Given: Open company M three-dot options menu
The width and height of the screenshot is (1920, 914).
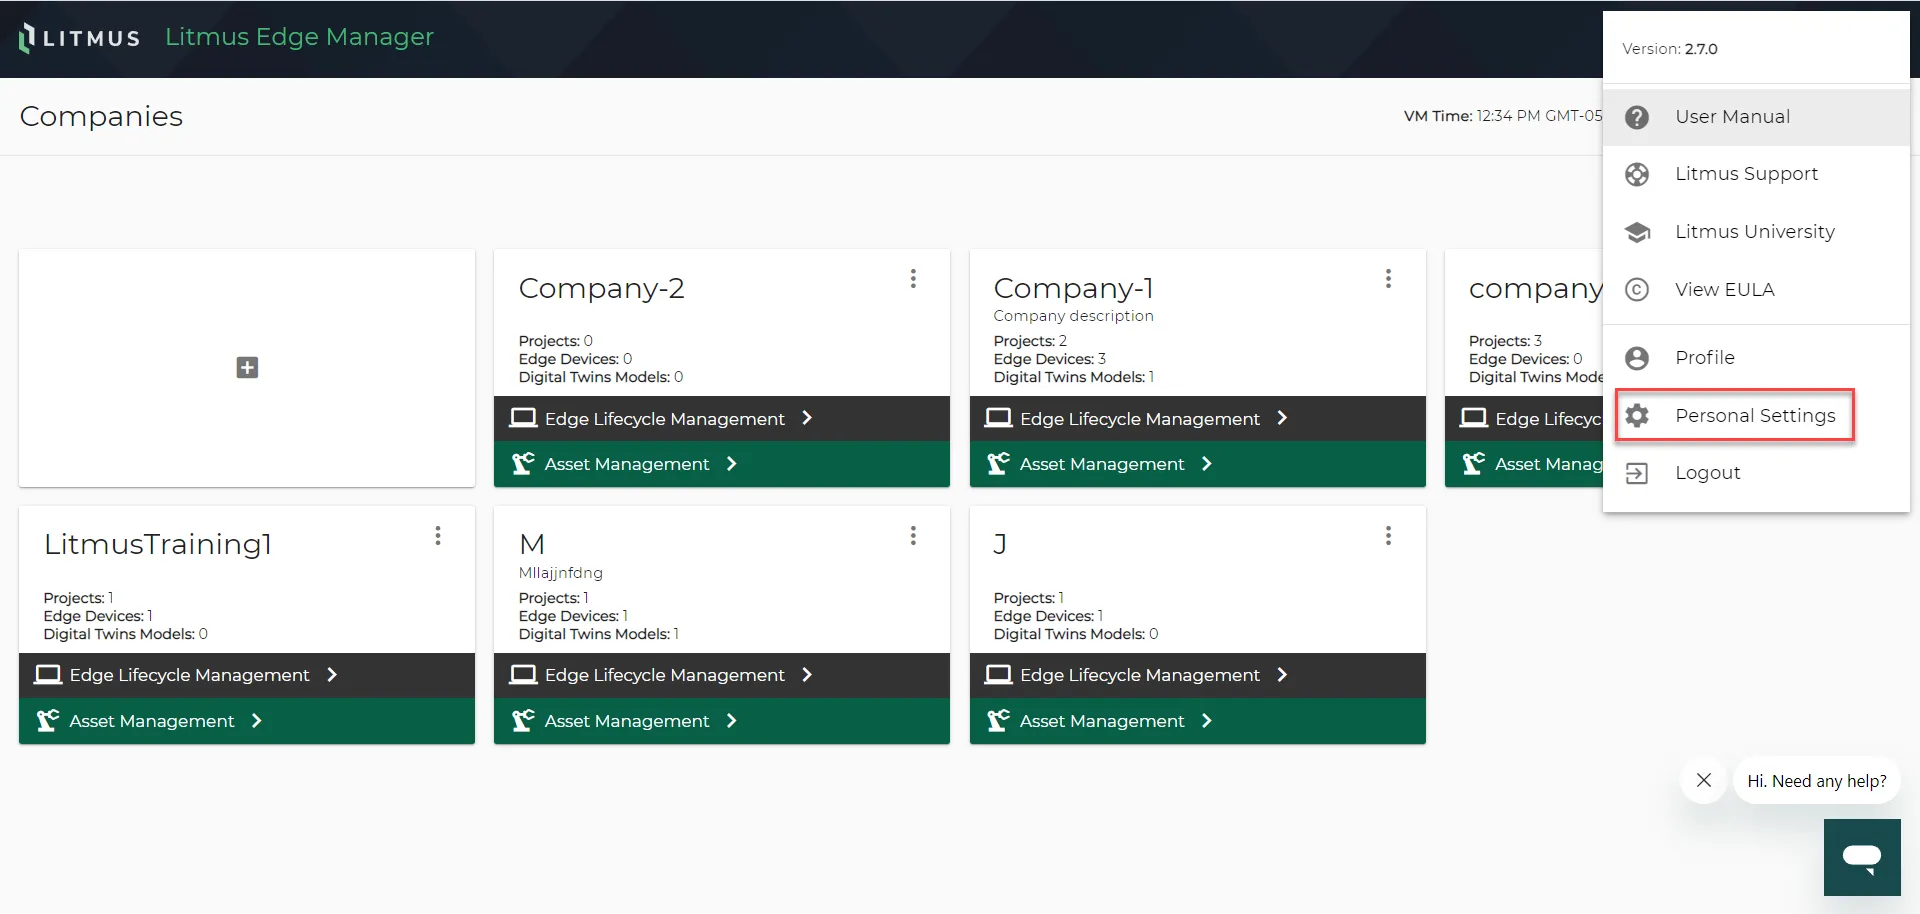Looking at the screenshot, I should pyautogui.click(x=913, y=536).
